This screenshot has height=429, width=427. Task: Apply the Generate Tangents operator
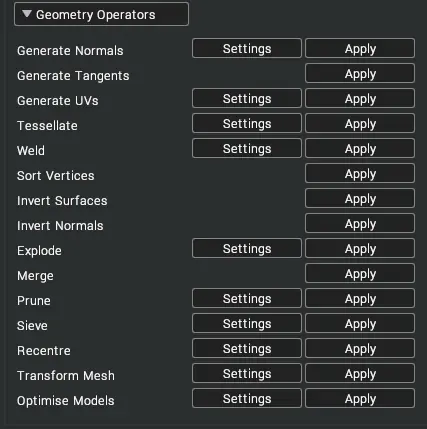(360, 73)
